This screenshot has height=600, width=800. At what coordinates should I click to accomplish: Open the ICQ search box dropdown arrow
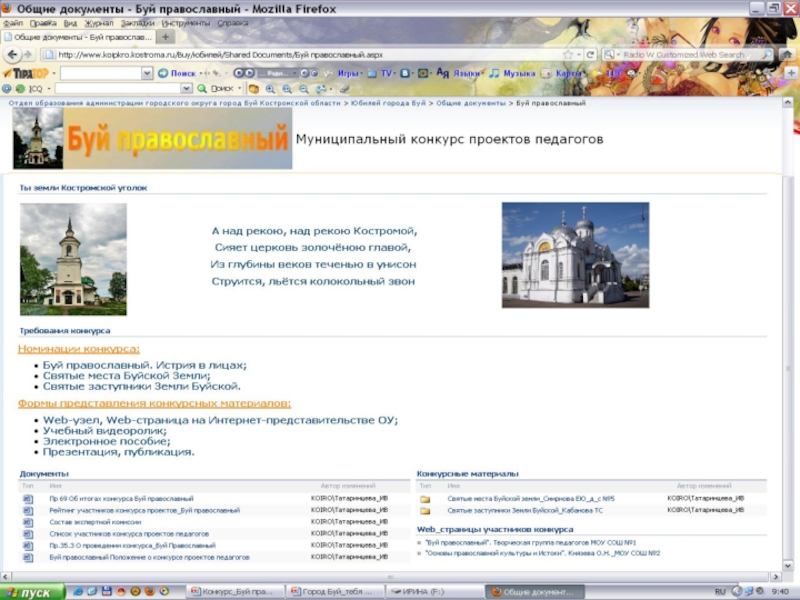click(x=186, y=88)
